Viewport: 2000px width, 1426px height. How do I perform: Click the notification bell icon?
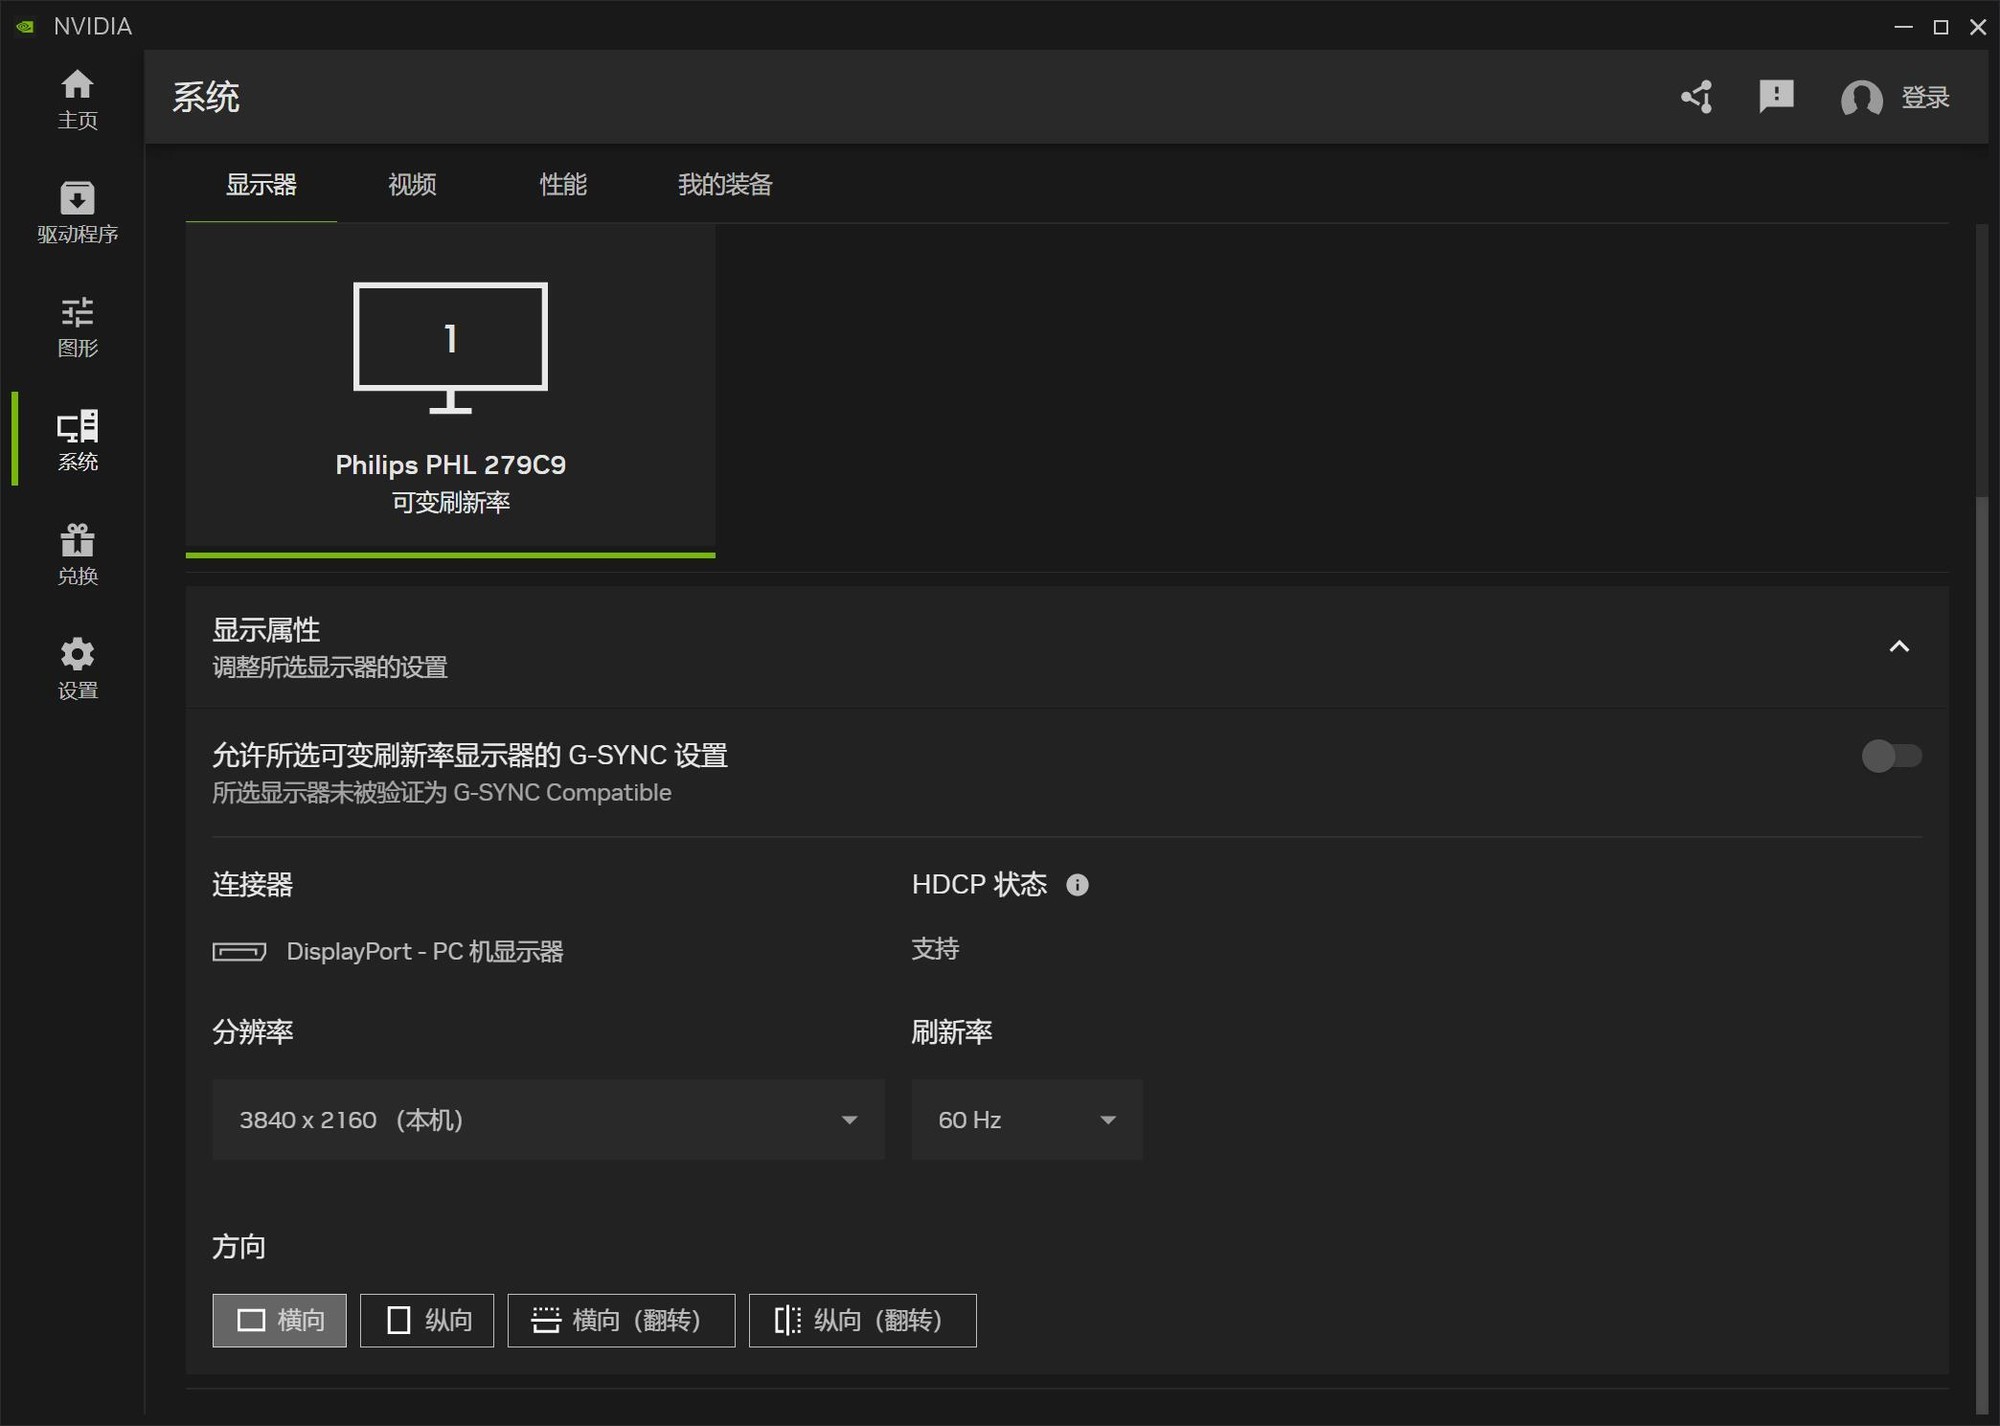[x=1776, y=97]
